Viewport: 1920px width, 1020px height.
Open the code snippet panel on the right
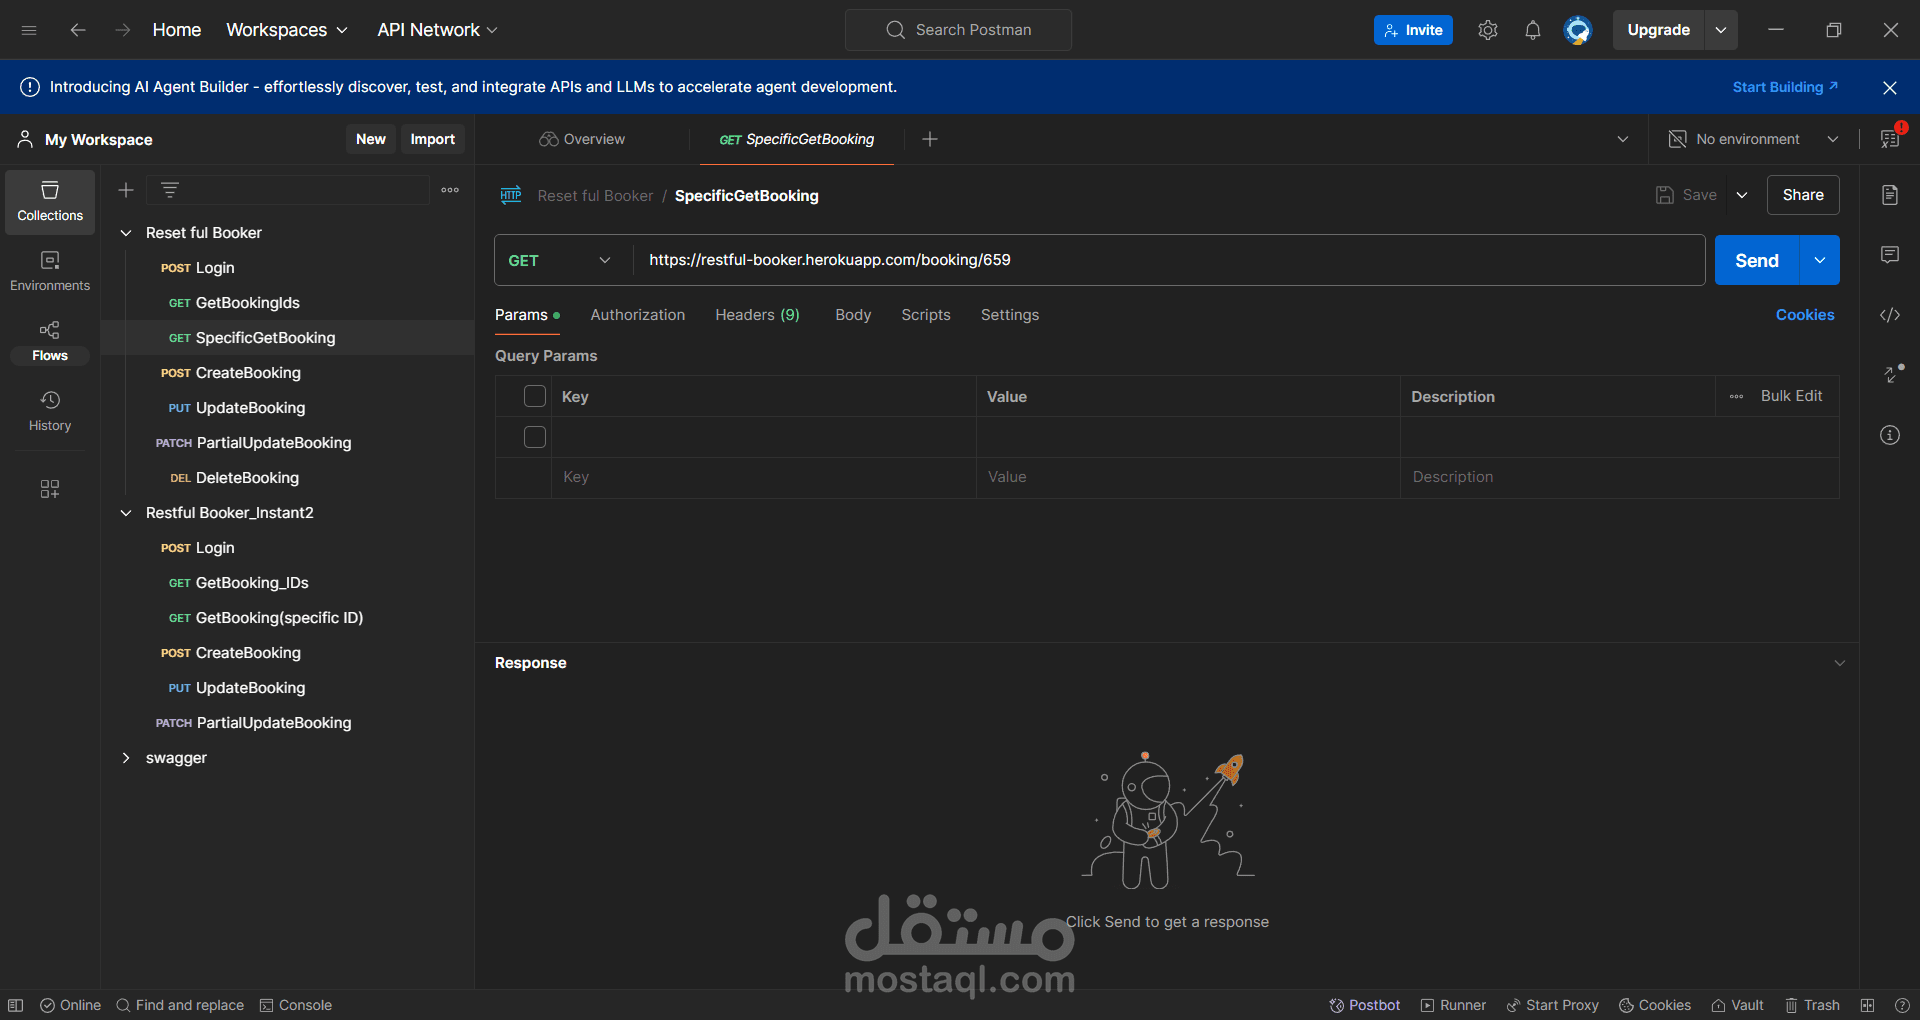tap(1890, 314)
